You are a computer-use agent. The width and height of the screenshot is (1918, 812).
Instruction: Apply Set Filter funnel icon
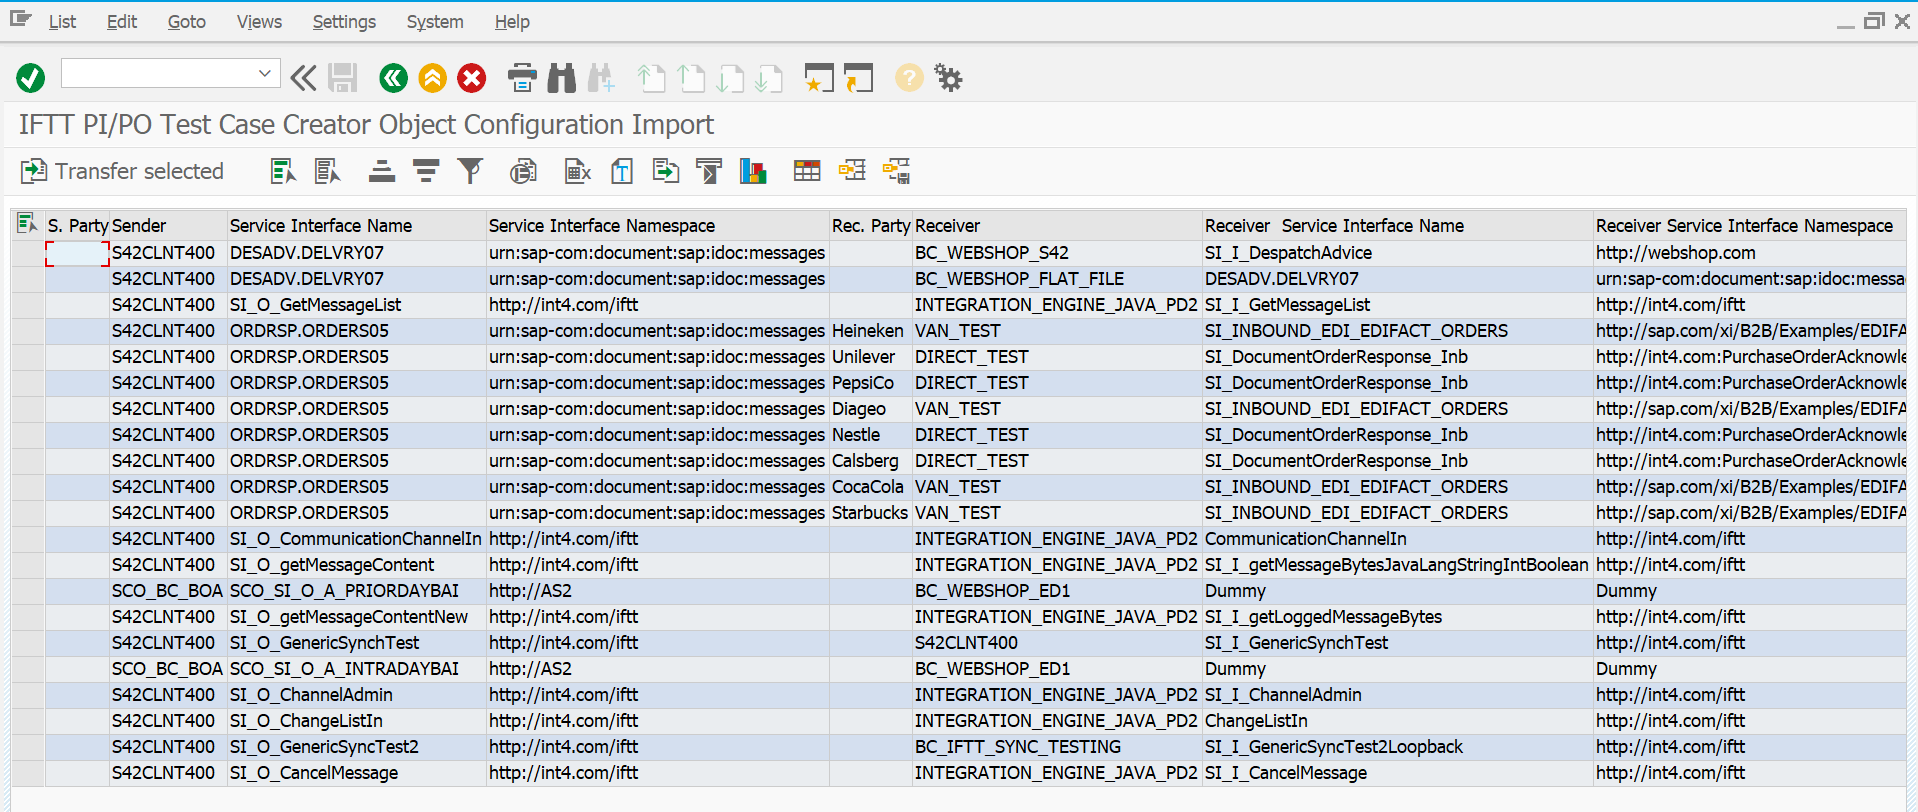click(470, 172)
